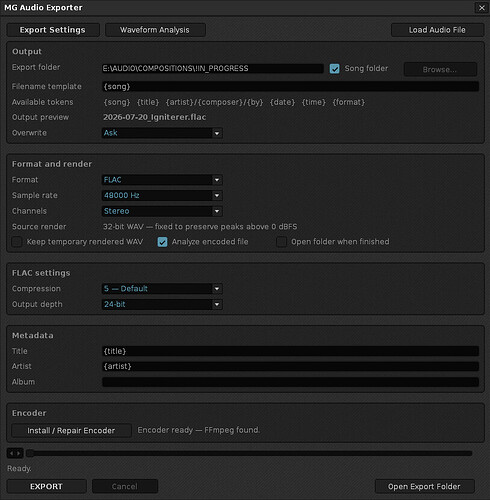Open the Compression level dropdown

(x=162, y=289)
